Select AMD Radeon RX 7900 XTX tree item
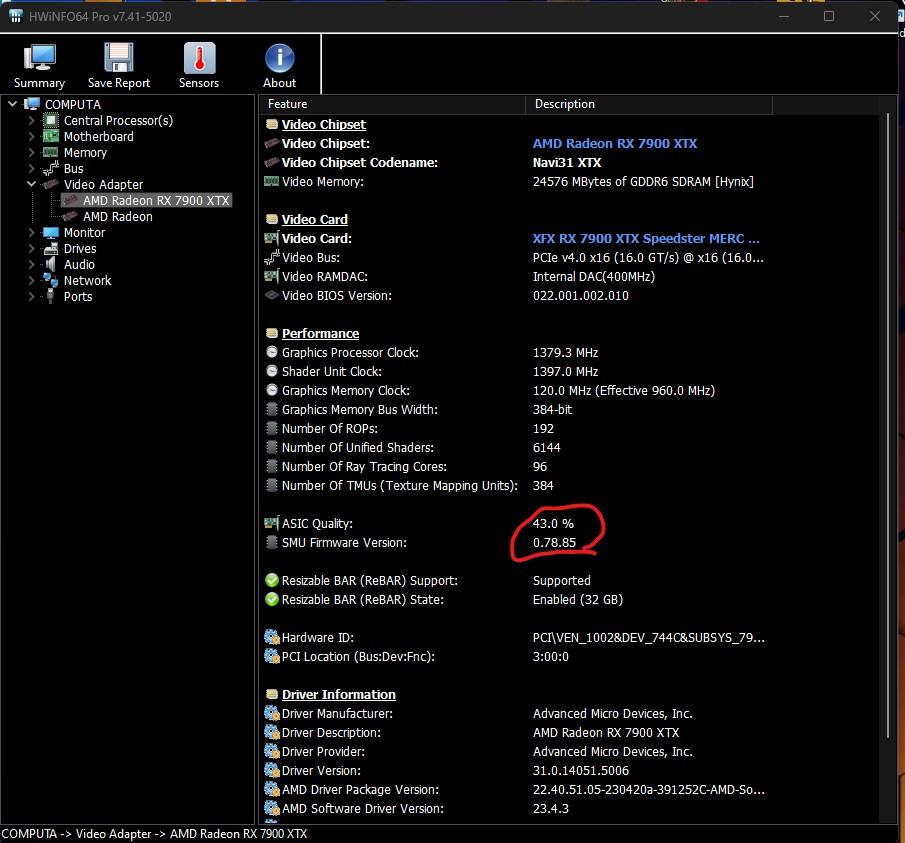 [x=156, y=200]
